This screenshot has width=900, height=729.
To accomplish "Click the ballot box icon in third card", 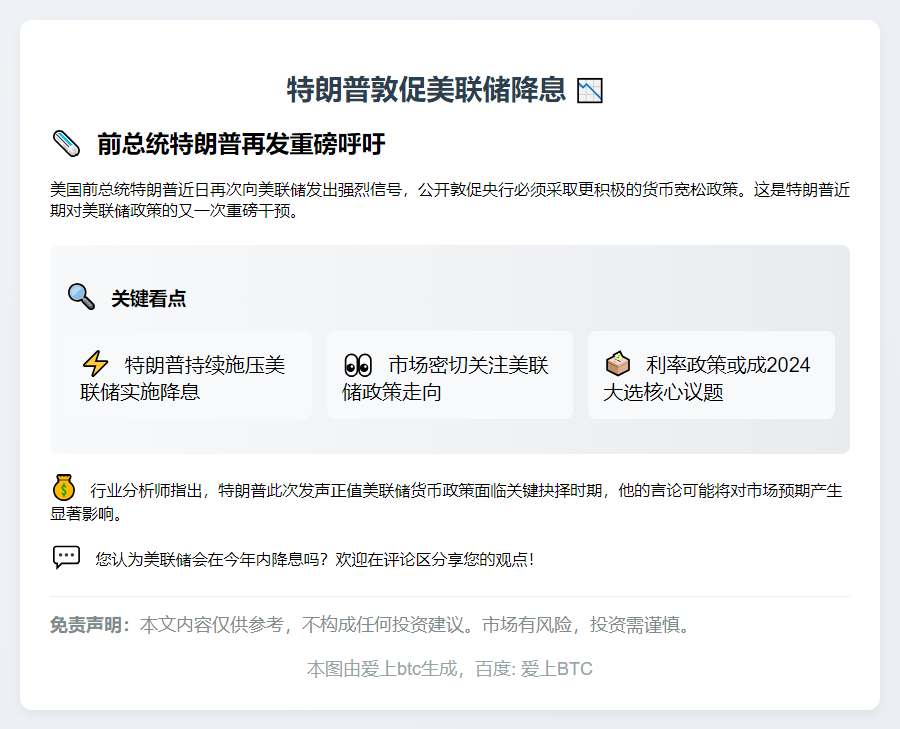I will point(618,363).
